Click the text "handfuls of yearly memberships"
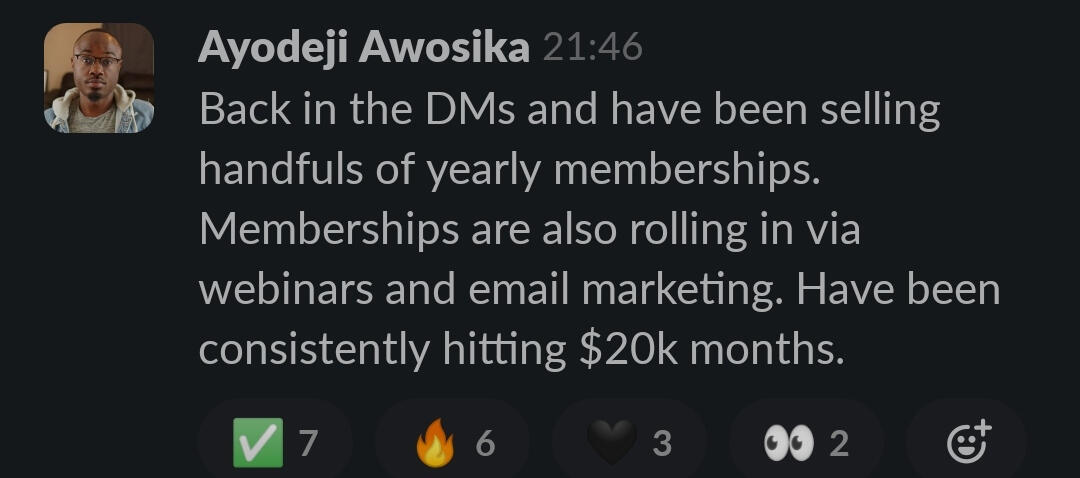 coord(509,170)
